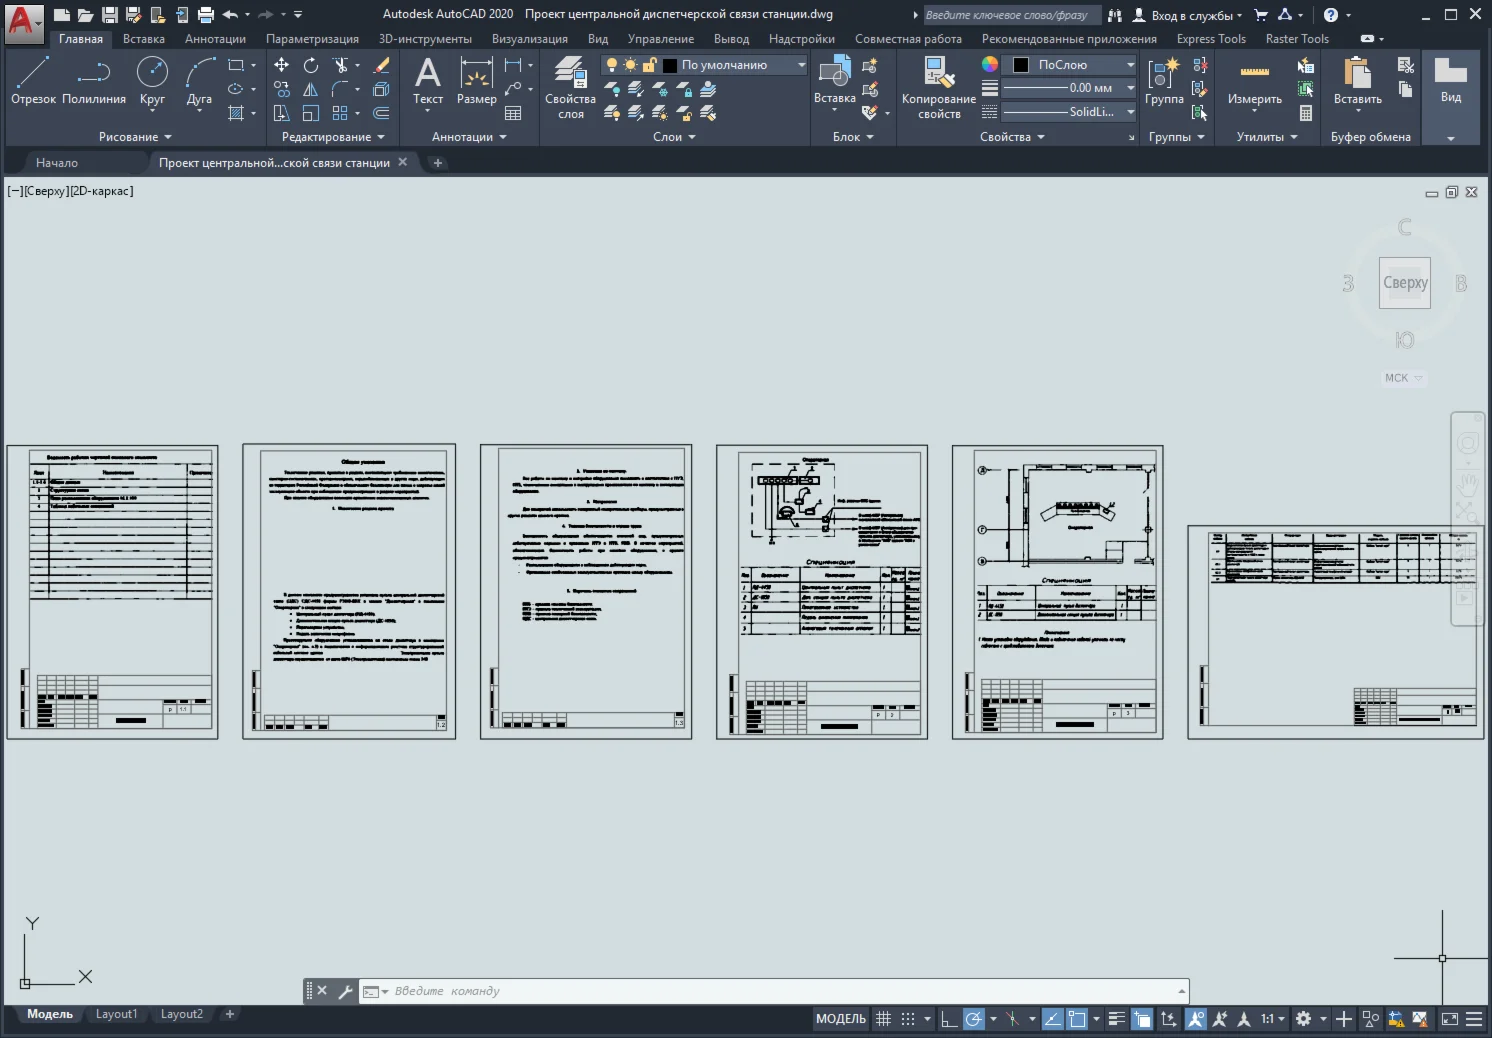Click the object color wheel icon
The width and height of the screenshot is (1492, 1038).
(990, 64)
